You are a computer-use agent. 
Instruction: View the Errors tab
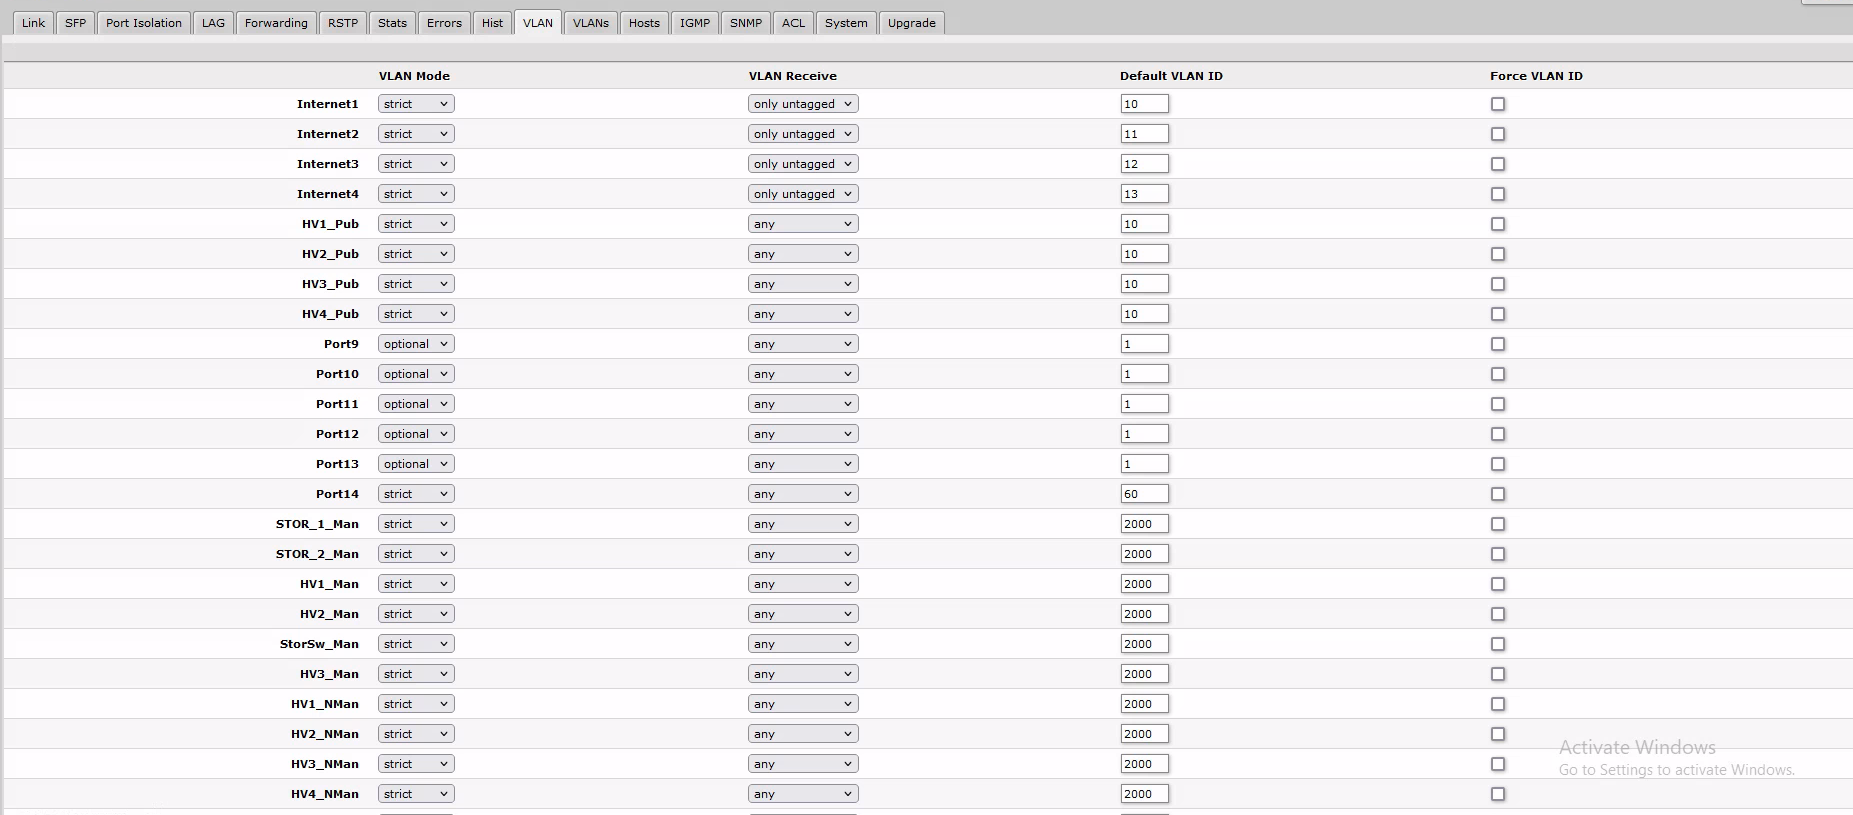pos(444,23)
